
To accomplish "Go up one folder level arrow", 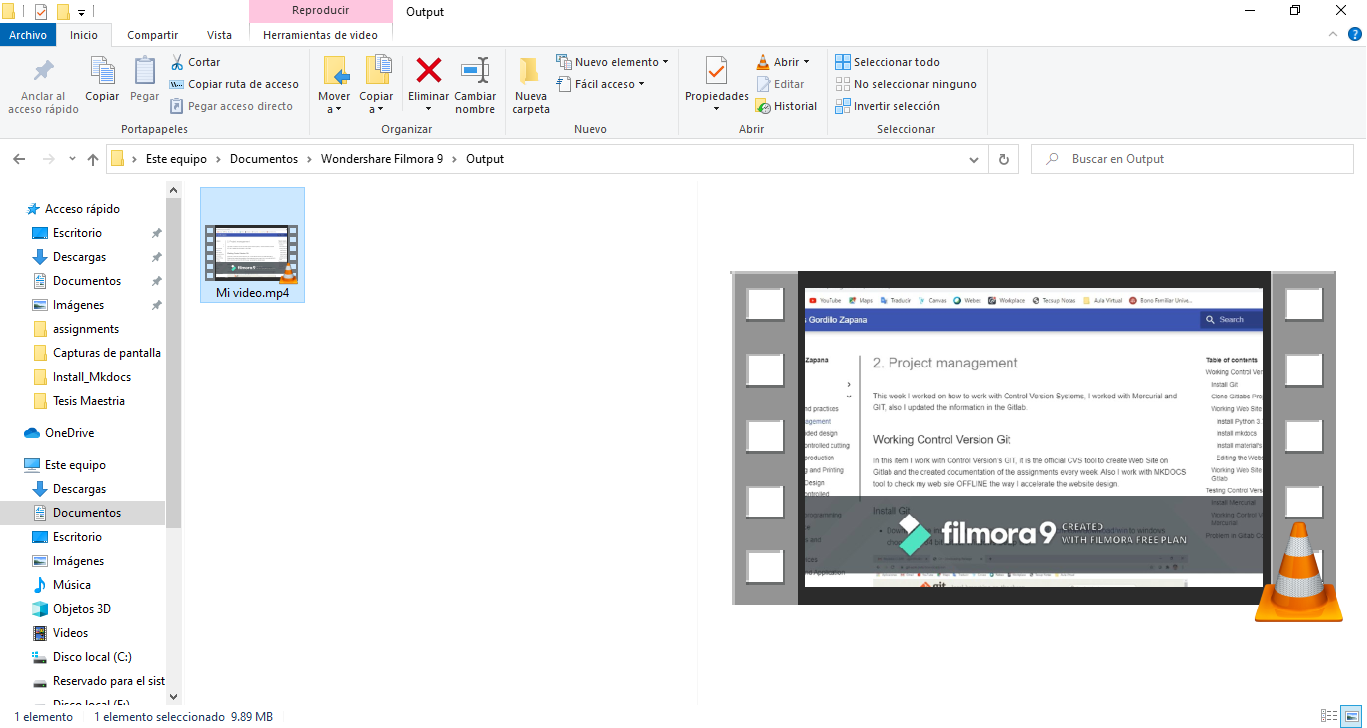I will tap(93, 159).
